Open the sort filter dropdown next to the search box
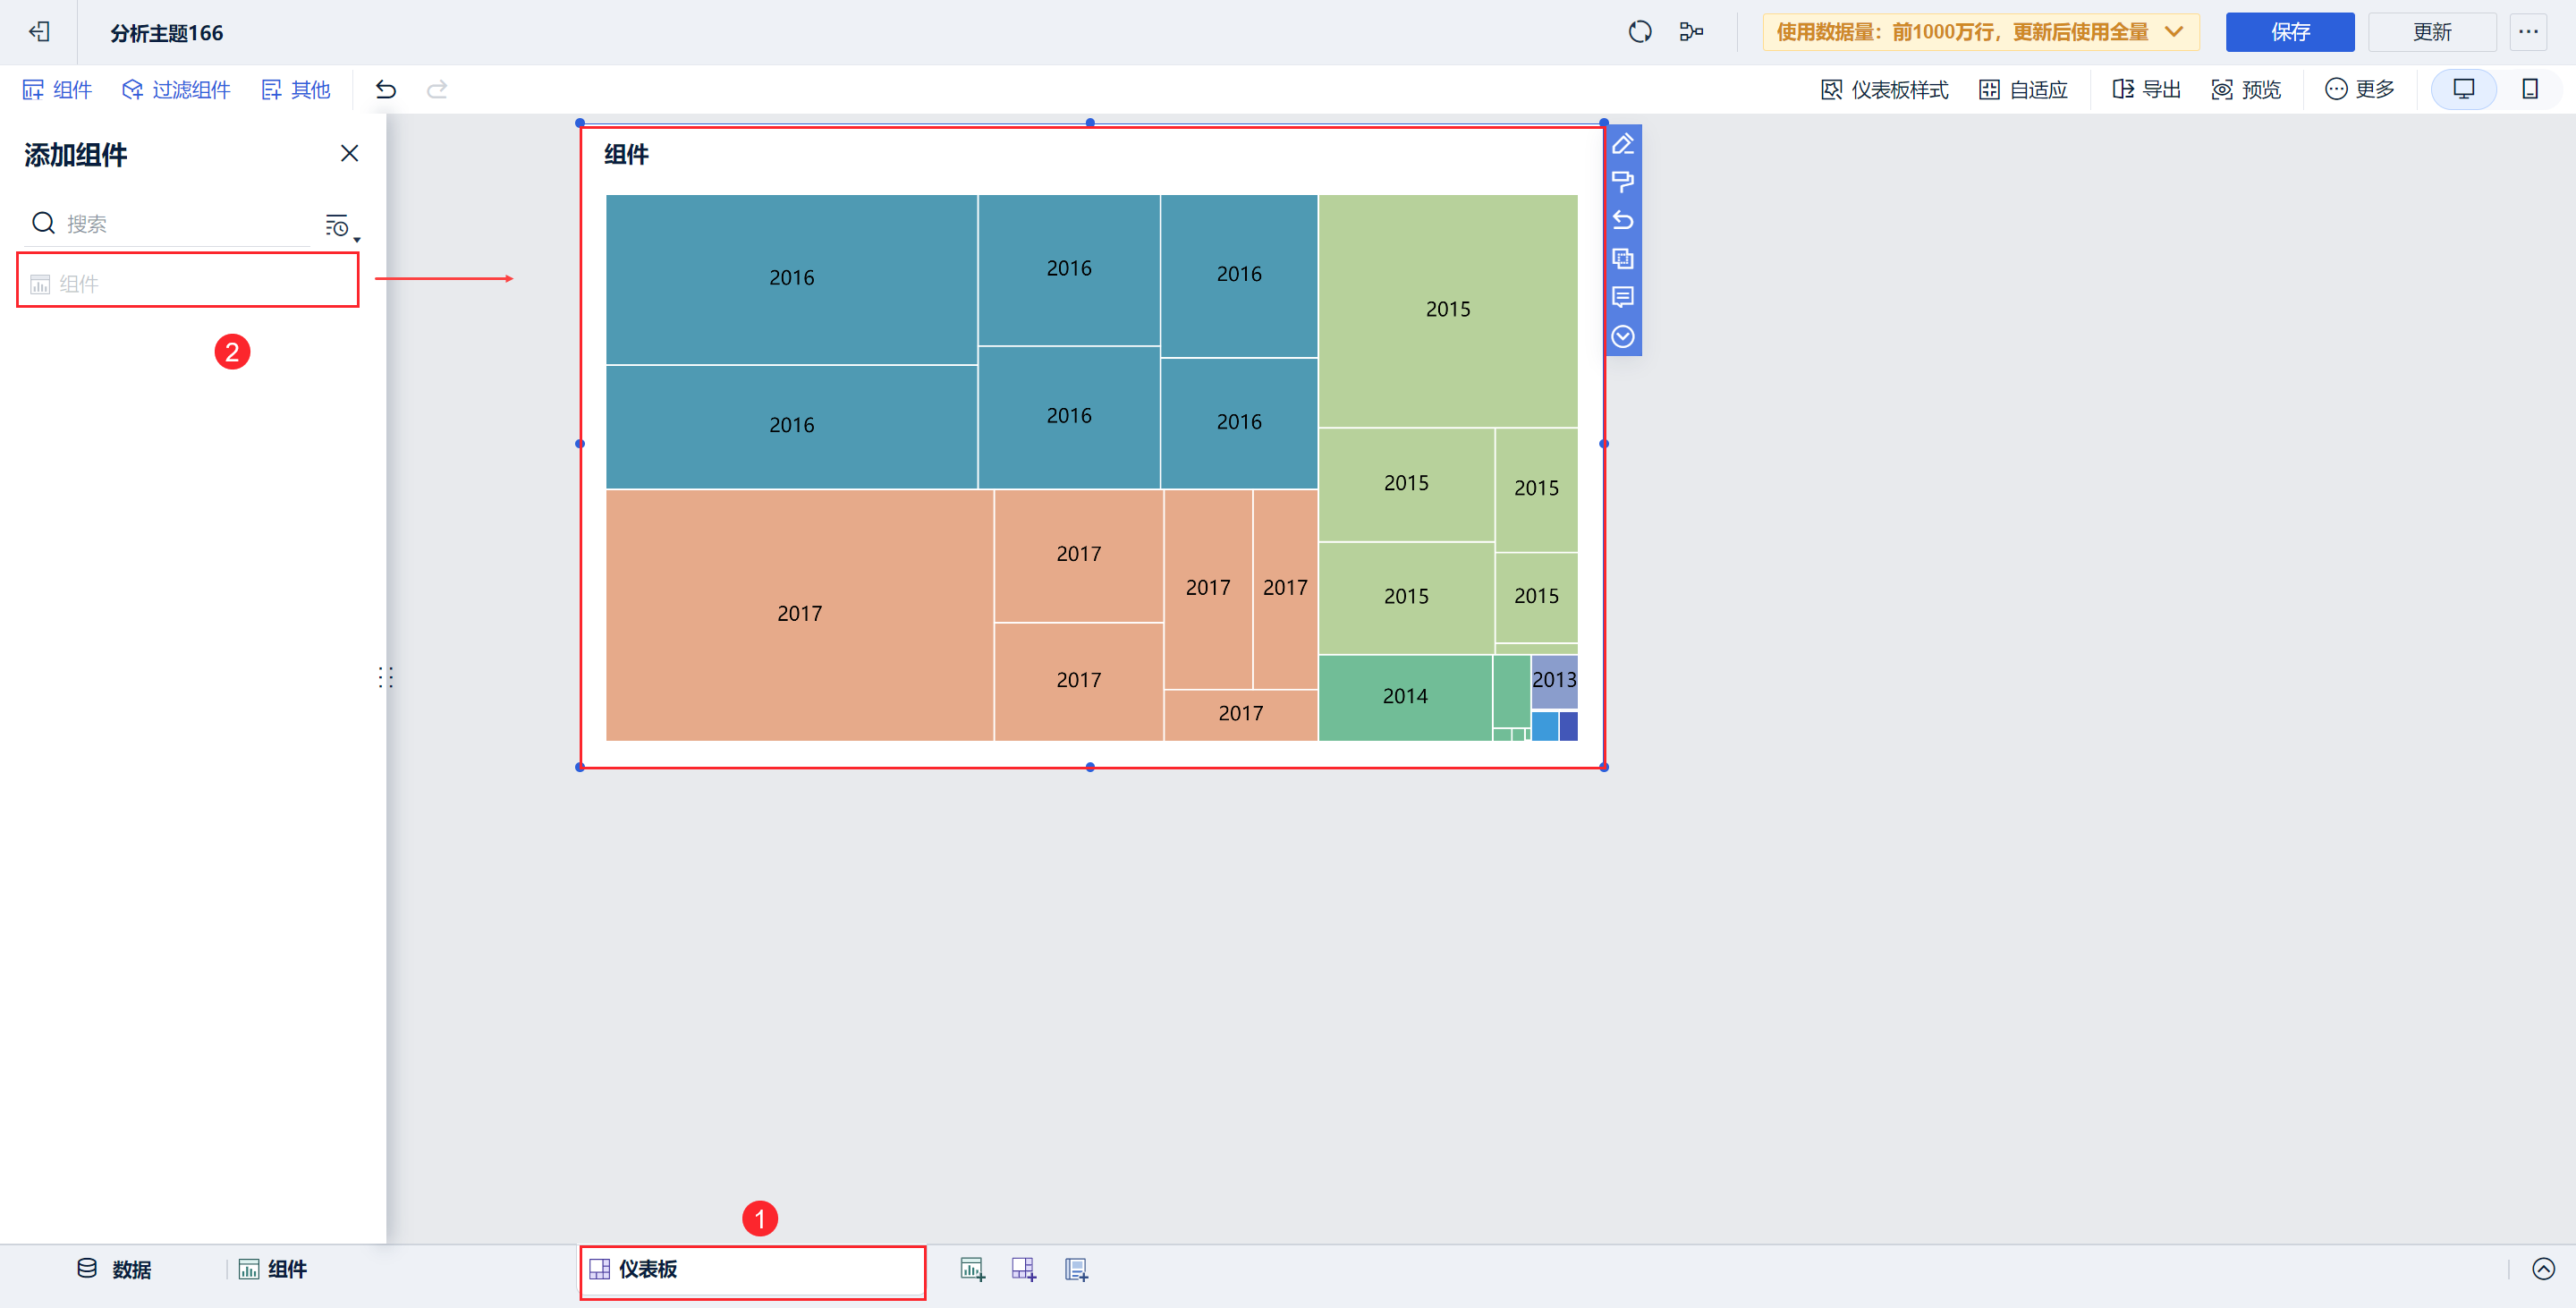The width and height of the screenshot is (2576, 1308). [340, 226]
